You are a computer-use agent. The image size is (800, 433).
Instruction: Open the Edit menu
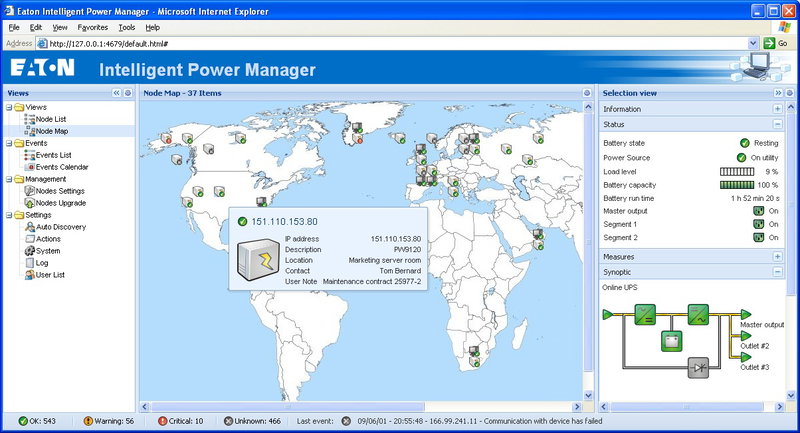click(36, 28)
